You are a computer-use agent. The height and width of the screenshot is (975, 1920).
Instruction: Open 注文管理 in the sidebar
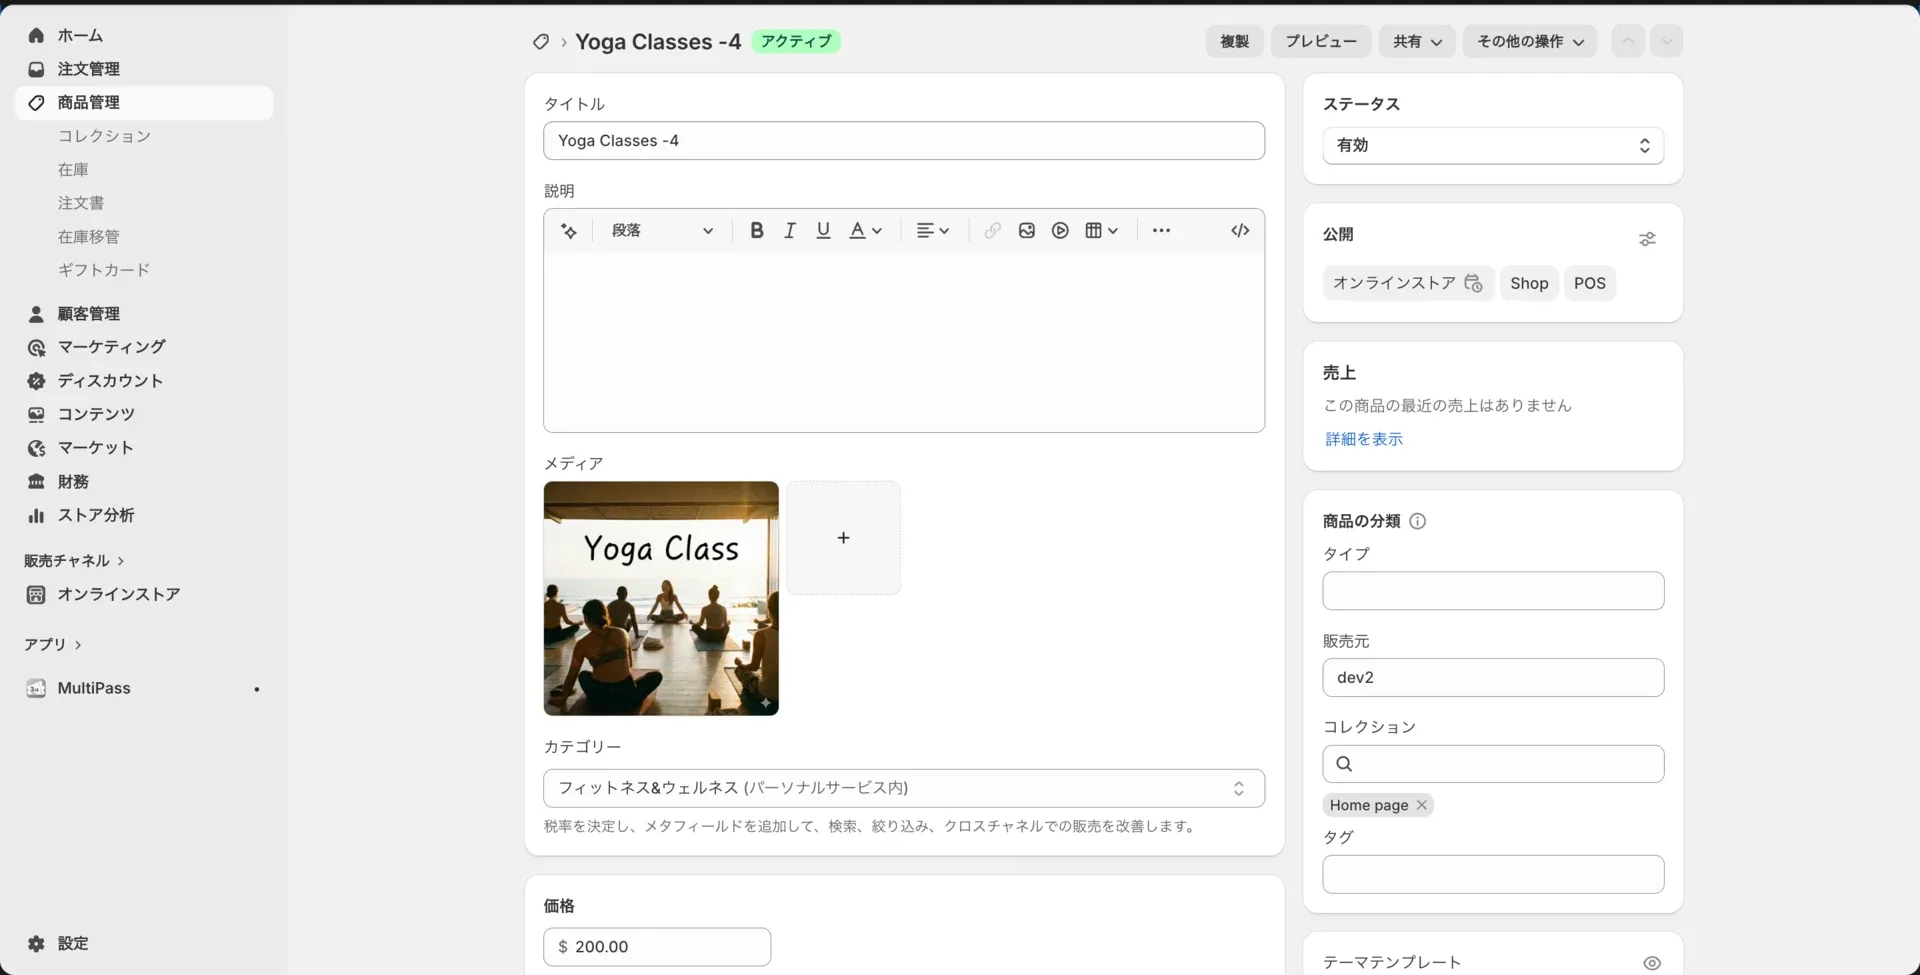[x=144, y=69]
